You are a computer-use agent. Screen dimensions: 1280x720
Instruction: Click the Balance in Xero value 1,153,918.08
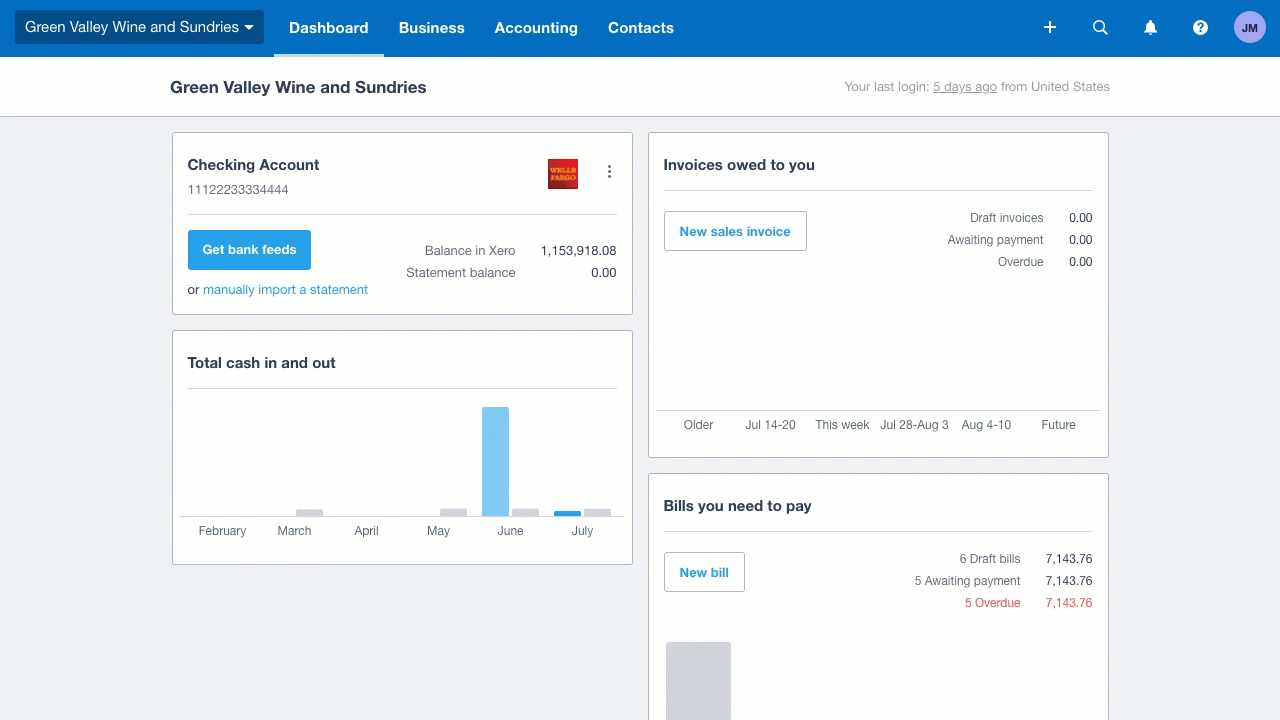pos(578,251)
